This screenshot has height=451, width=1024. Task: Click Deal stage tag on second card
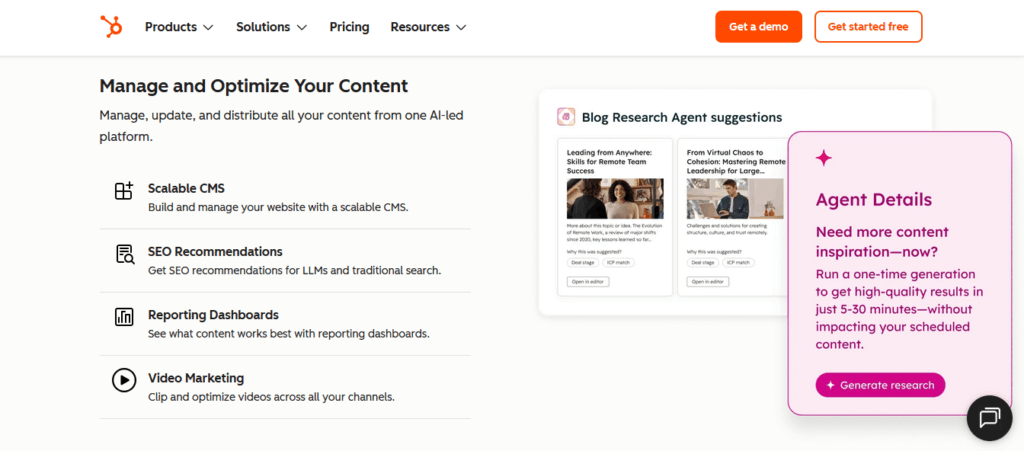coord(701,262)
